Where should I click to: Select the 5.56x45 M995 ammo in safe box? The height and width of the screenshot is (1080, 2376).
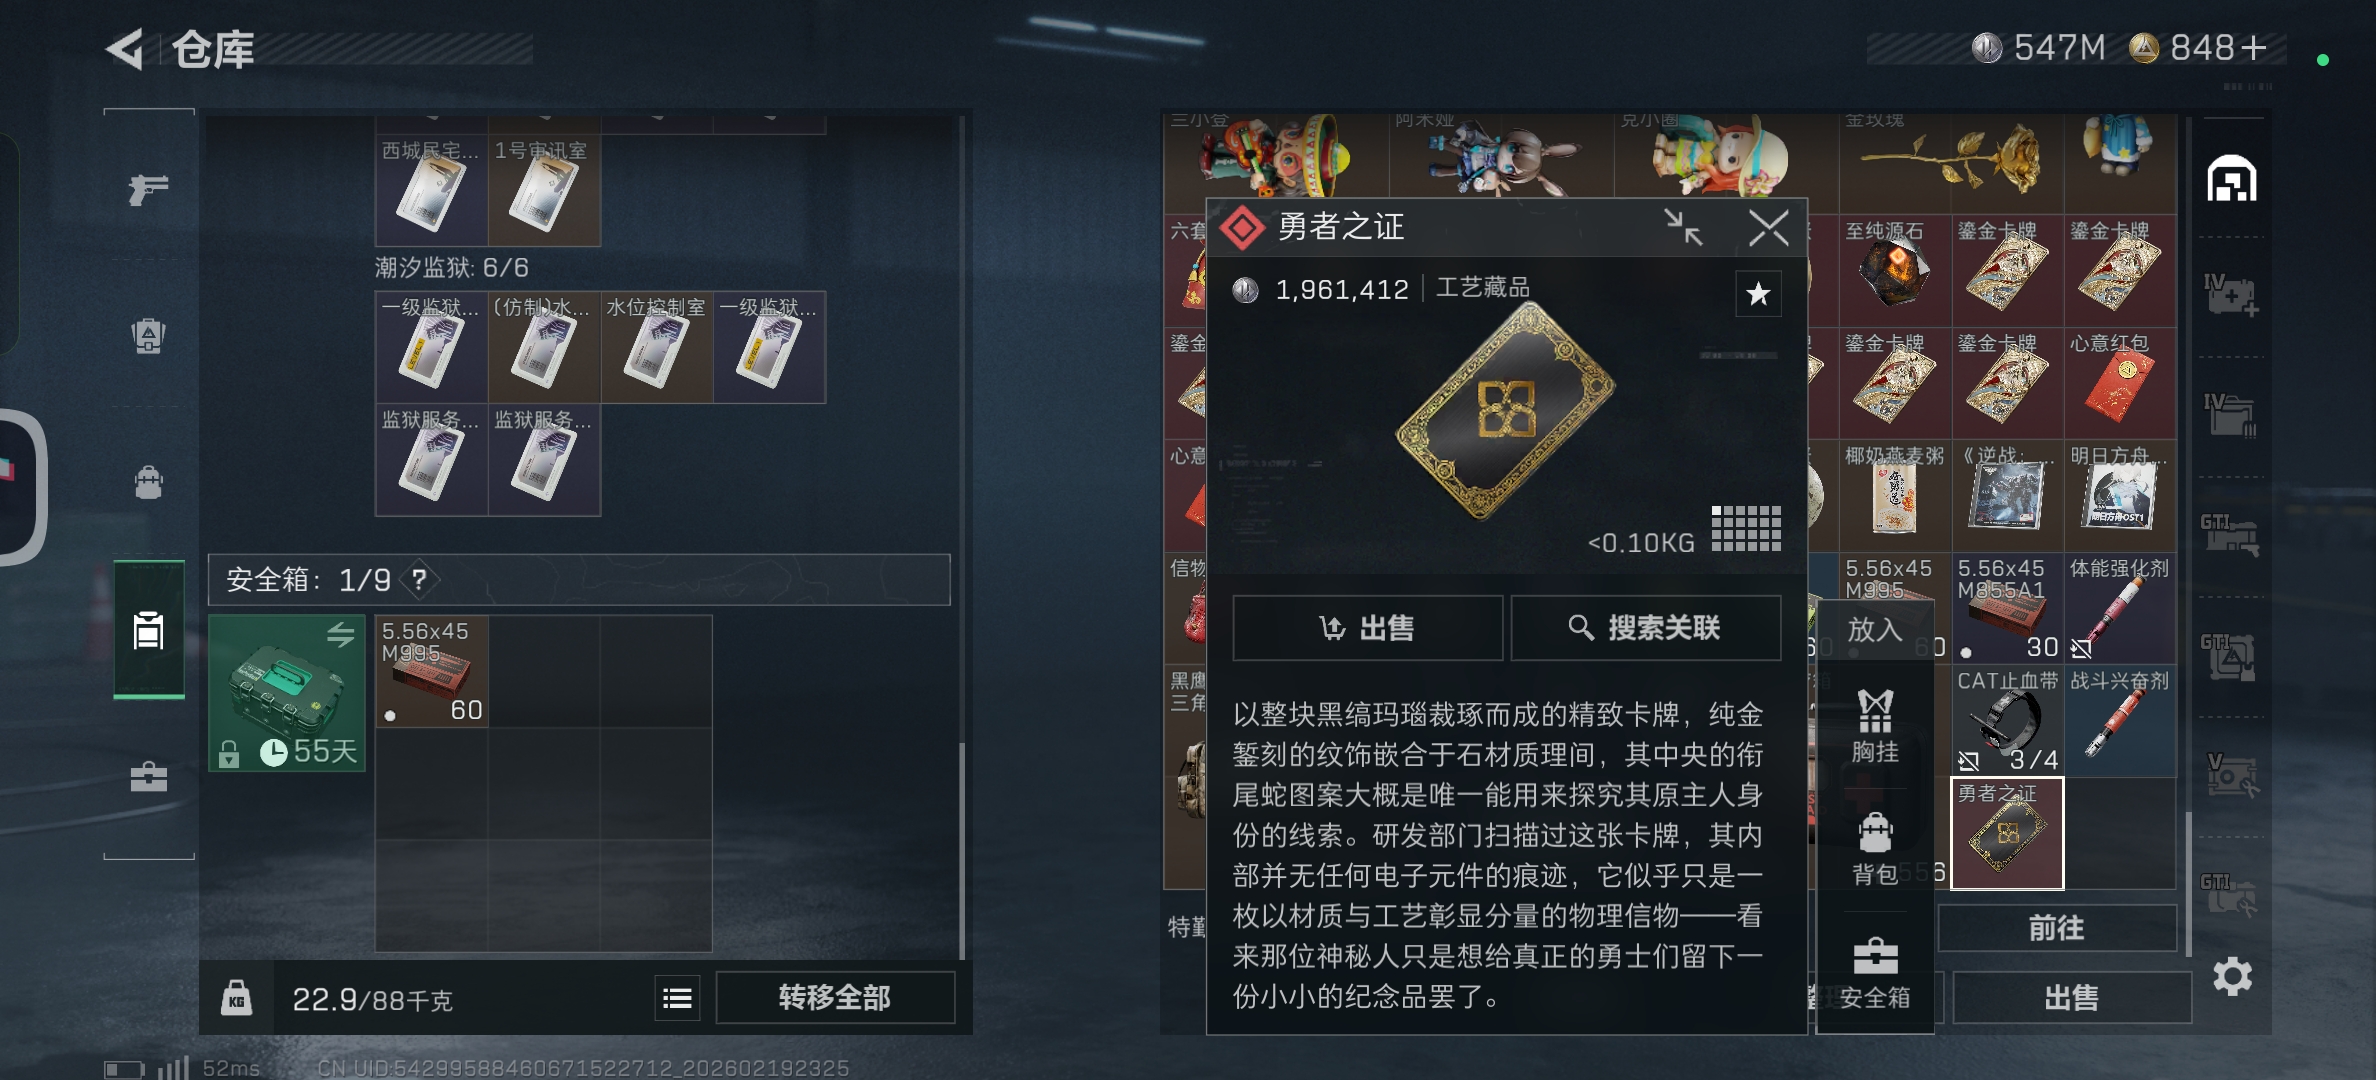point(431,671)
